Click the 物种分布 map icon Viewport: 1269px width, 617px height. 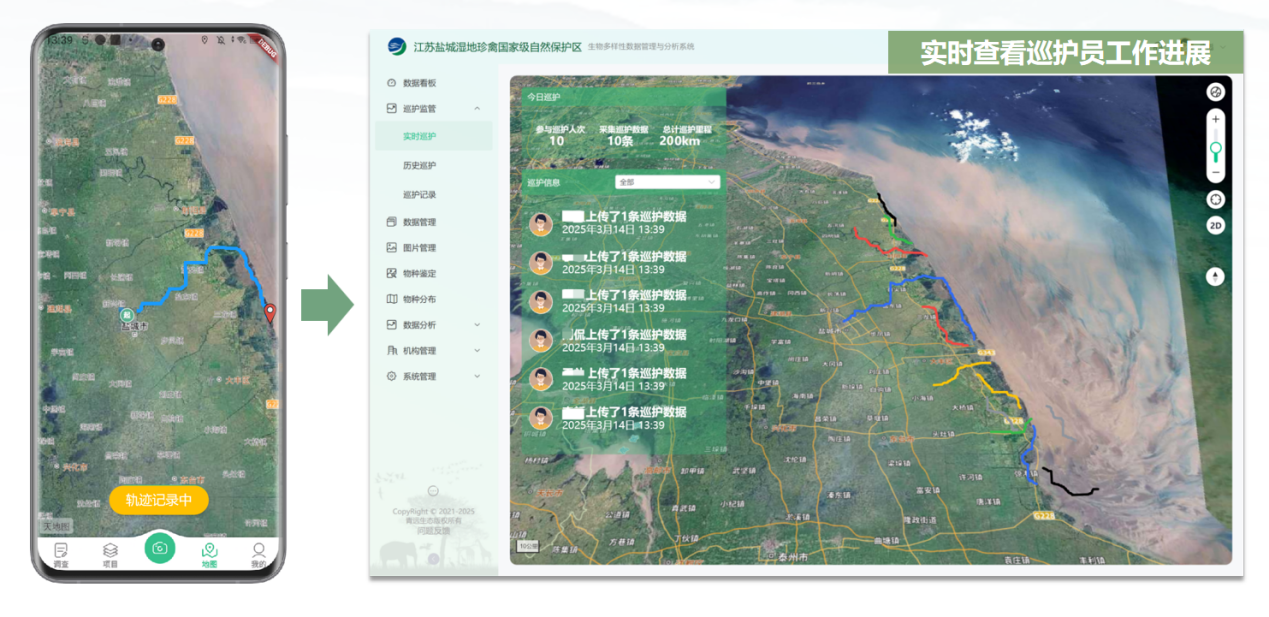tap(392, 299)
